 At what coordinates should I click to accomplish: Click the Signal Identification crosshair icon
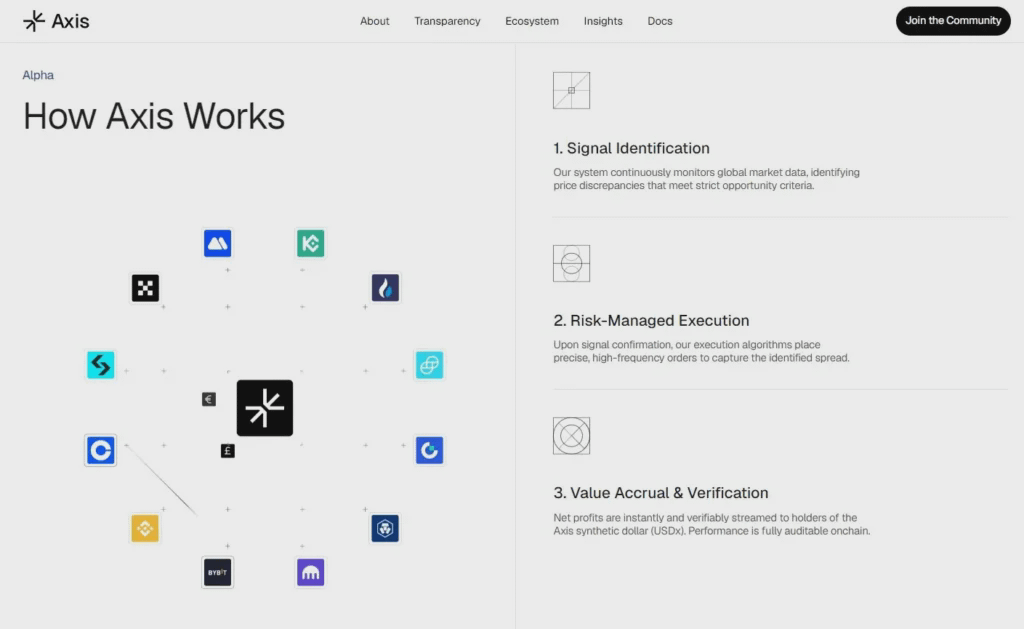point(571,90)
